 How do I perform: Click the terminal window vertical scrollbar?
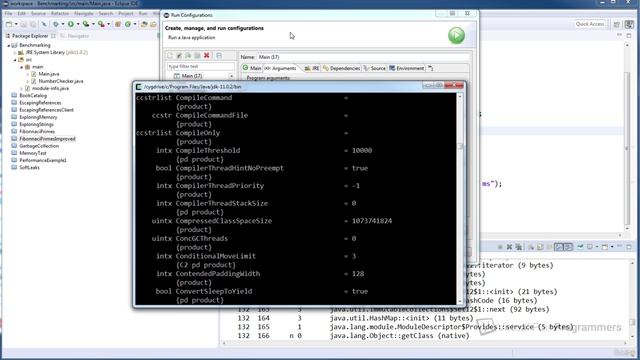tap(460, 199)
